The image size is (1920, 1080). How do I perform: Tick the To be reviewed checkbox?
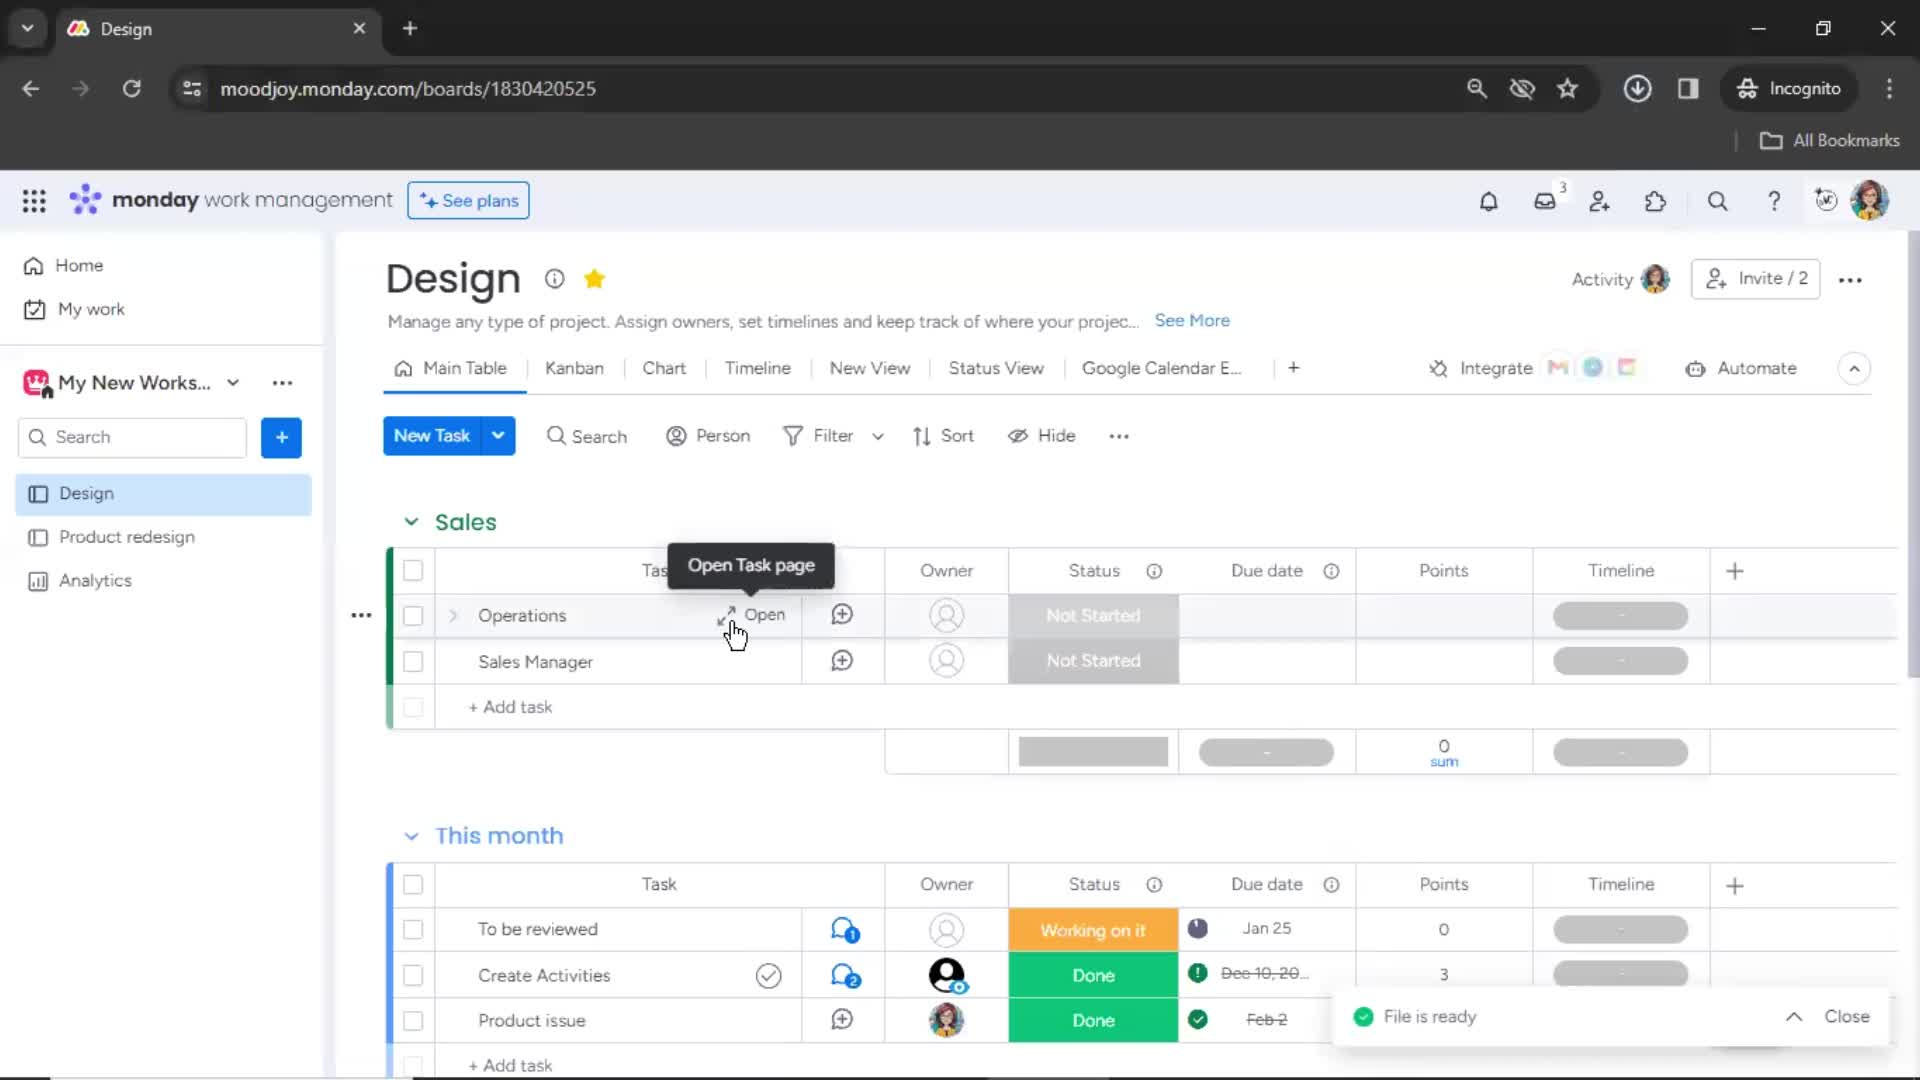click(413, 930)
